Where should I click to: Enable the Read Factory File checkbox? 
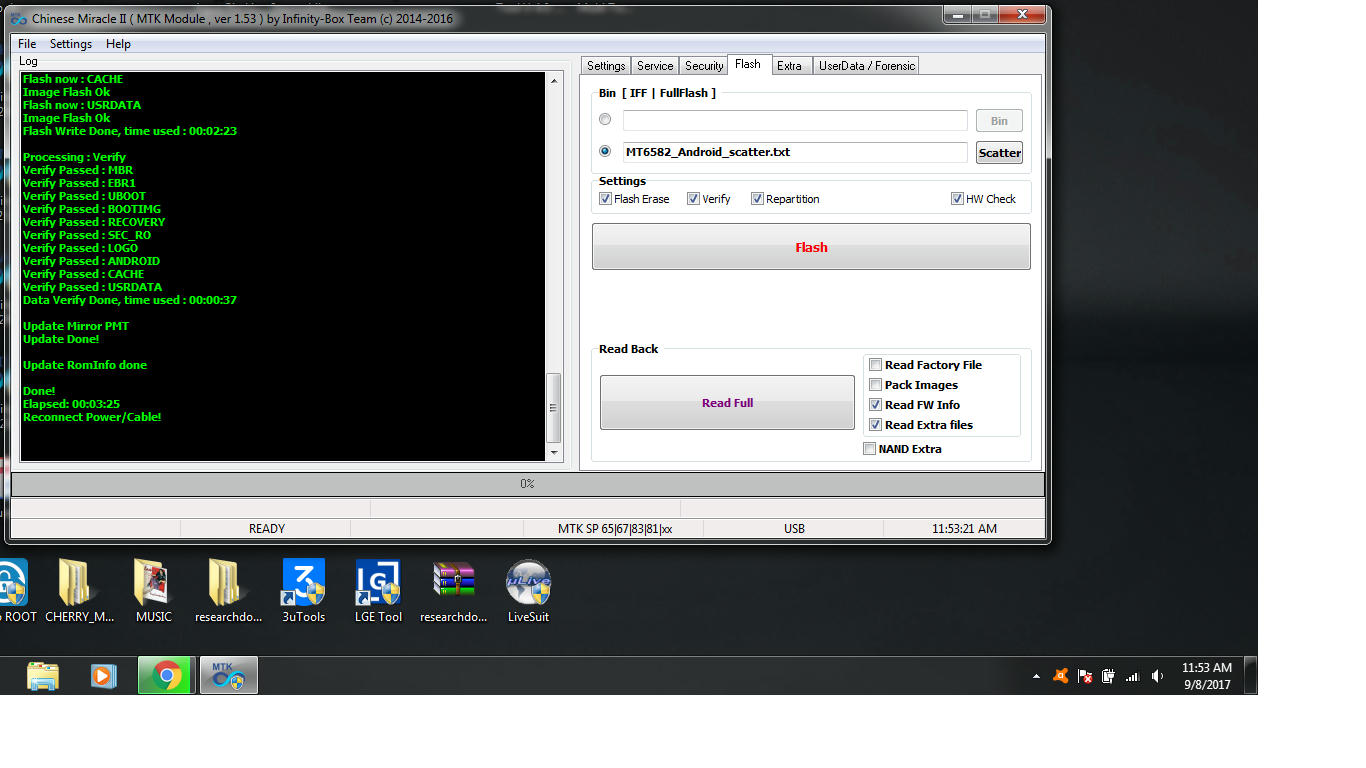coord(876,365)
